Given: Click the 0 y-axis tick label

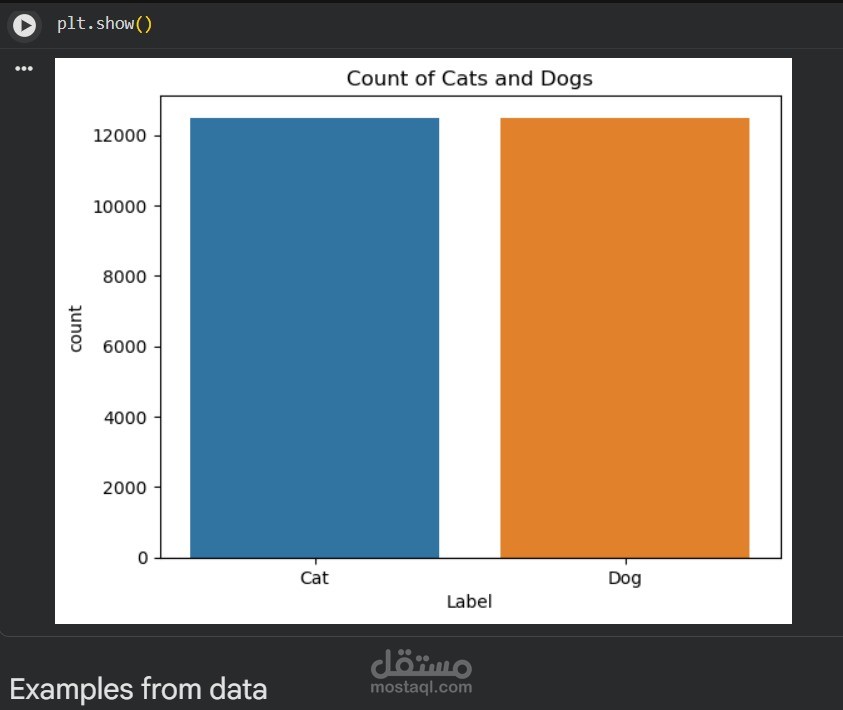Looking at the screenshot, I should [x=143, y=558].
